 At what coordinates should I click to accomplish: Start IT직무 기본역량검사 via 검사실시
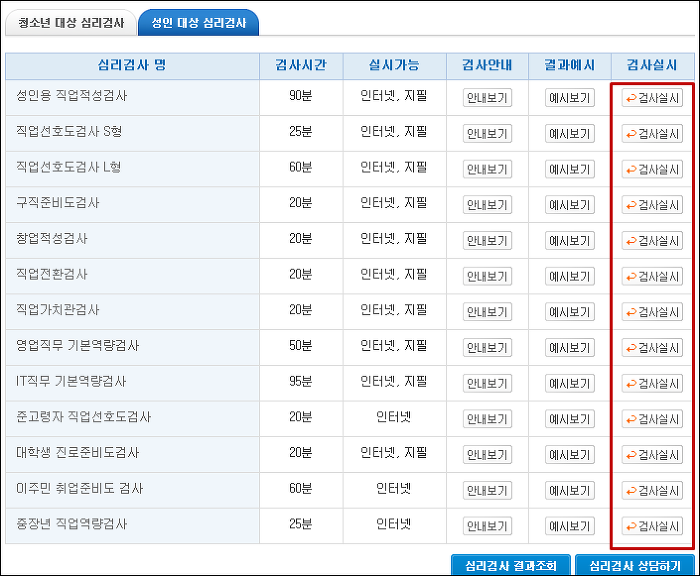tap(652, 383)
